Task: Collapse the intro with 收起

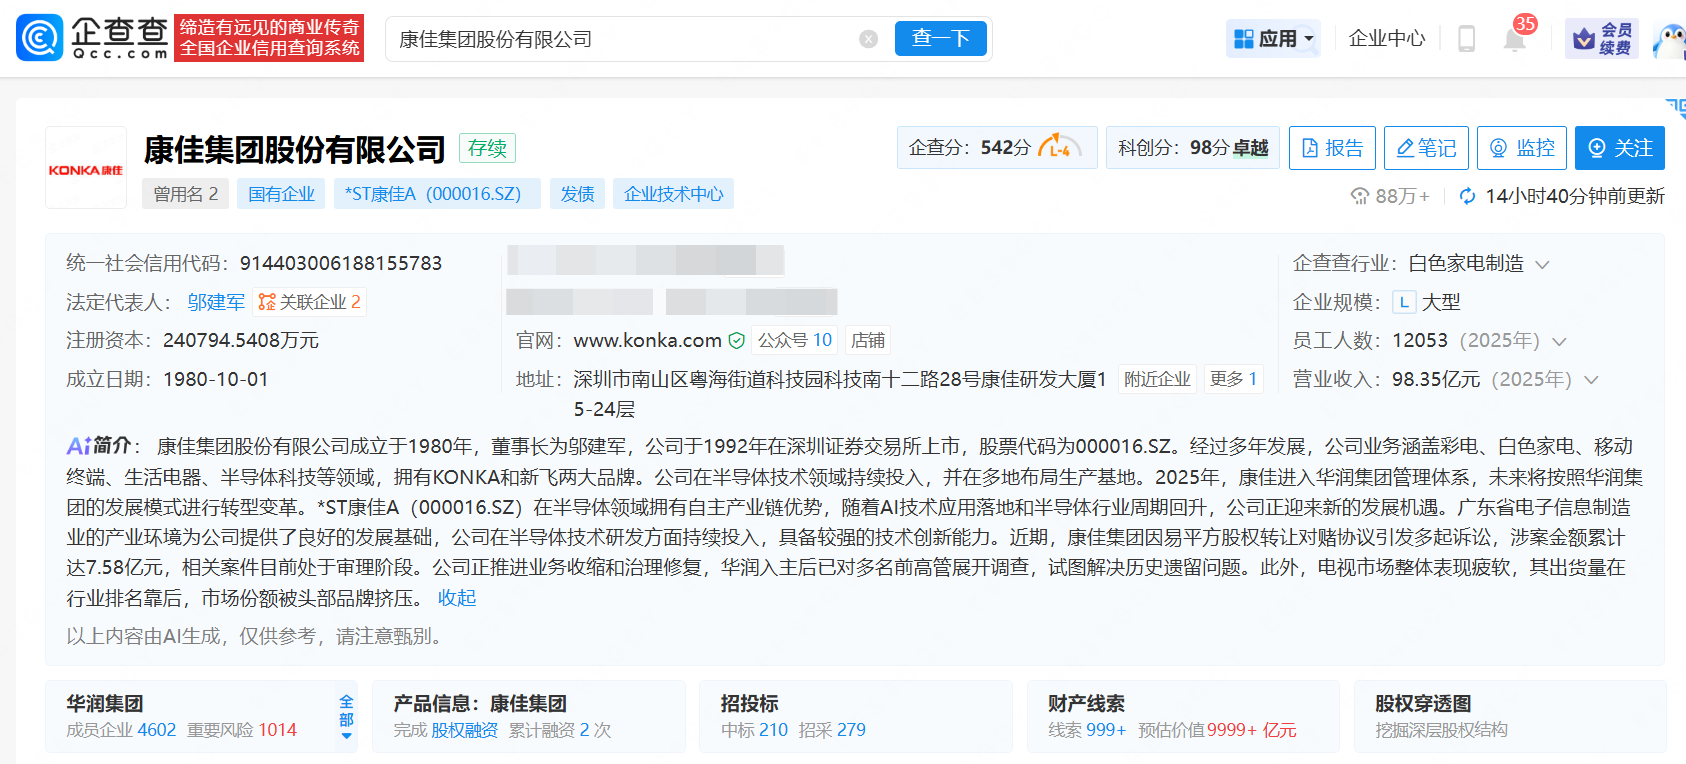Action: pyautogui.click(x=457, y=598)
